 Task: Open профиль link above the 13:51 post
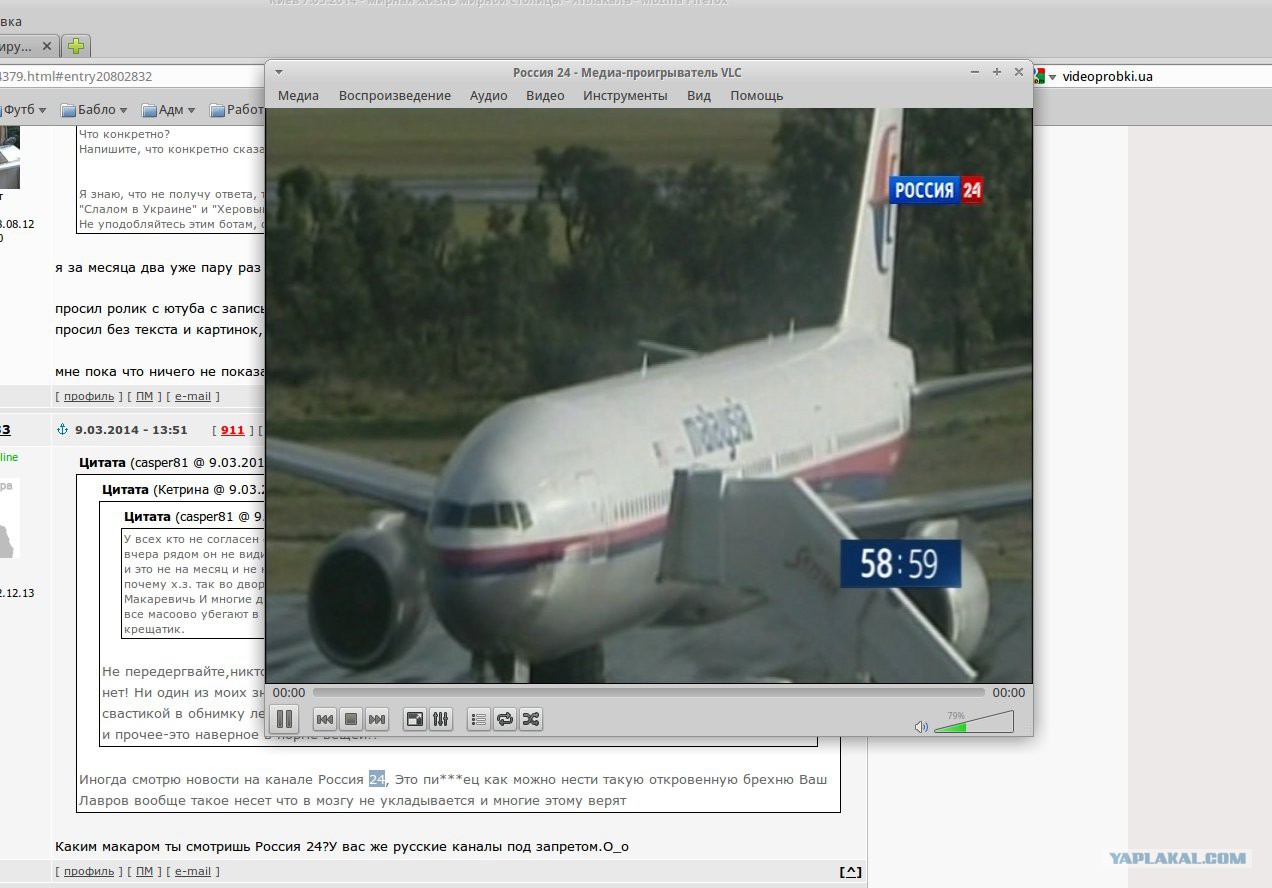(89, 396)
